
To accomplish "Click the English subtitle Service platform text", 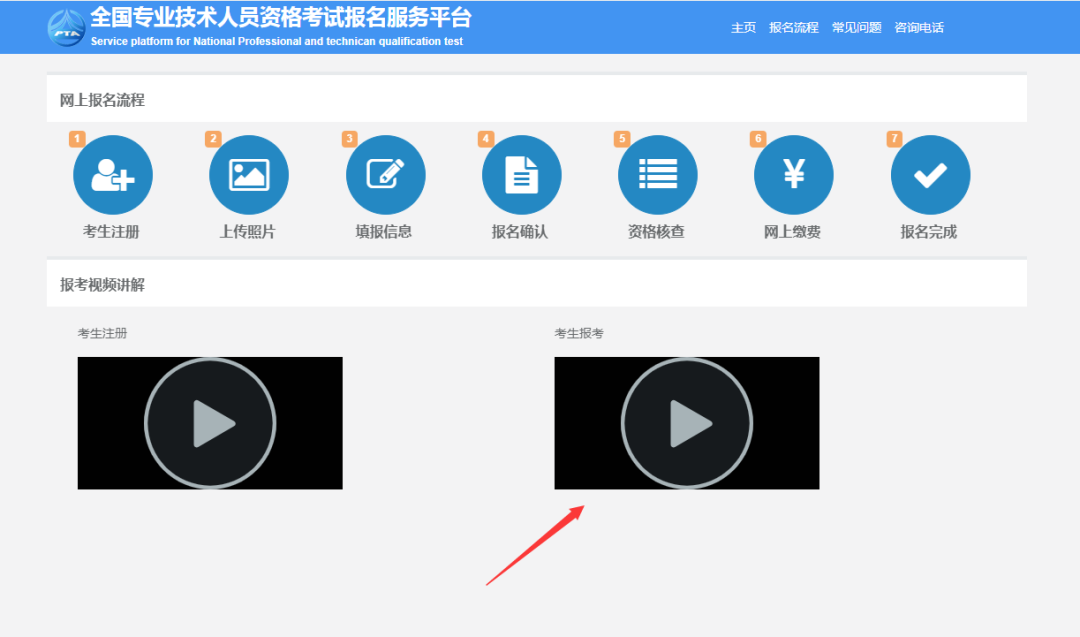I will (x=277, y=41).
